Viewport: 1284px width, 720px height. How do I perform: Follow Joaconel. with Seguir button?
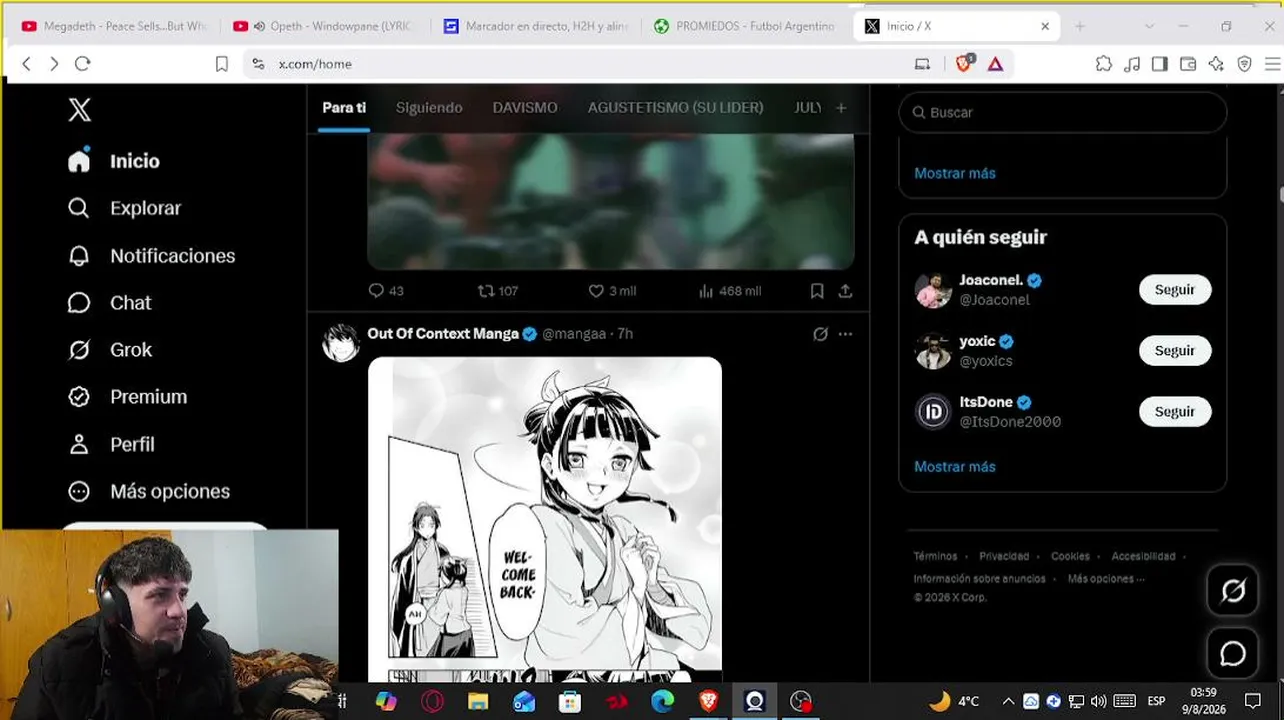[x=1175, y=290]
